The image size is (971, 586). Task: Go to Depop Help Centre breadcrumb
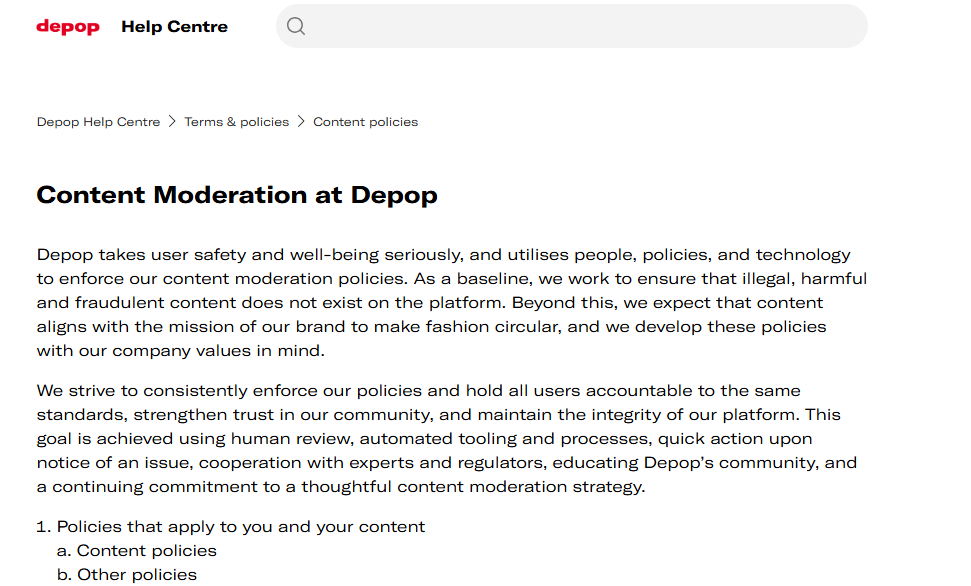(98, 122)
